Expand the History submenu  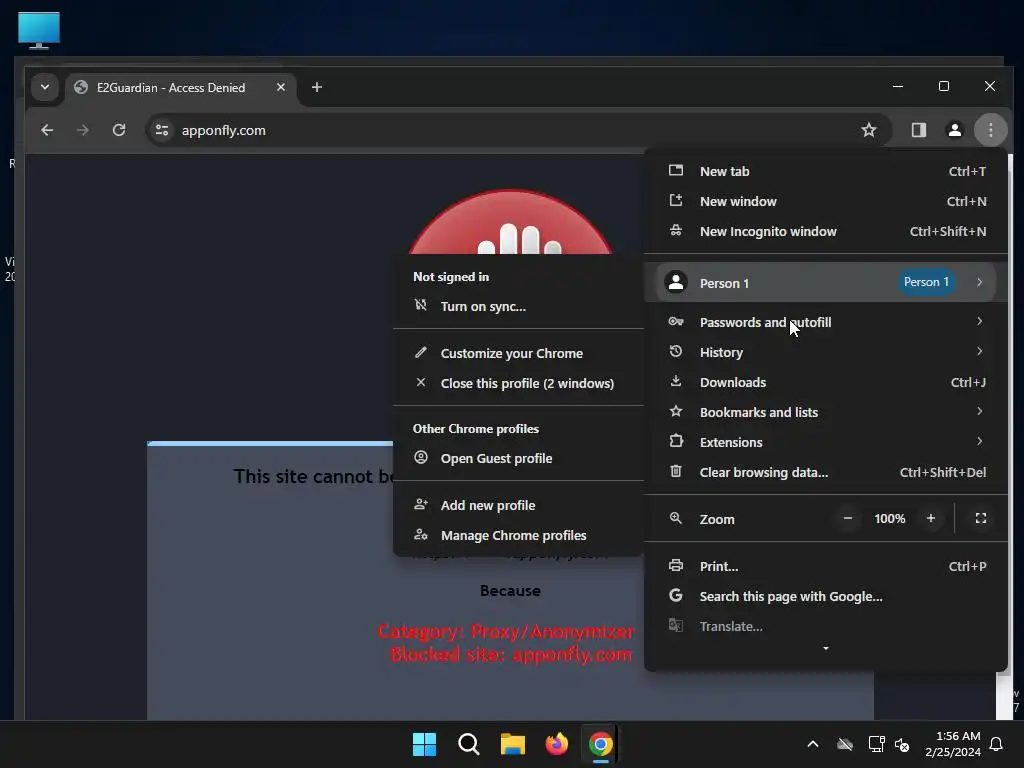pyautogui.click(x=825, y=352)
